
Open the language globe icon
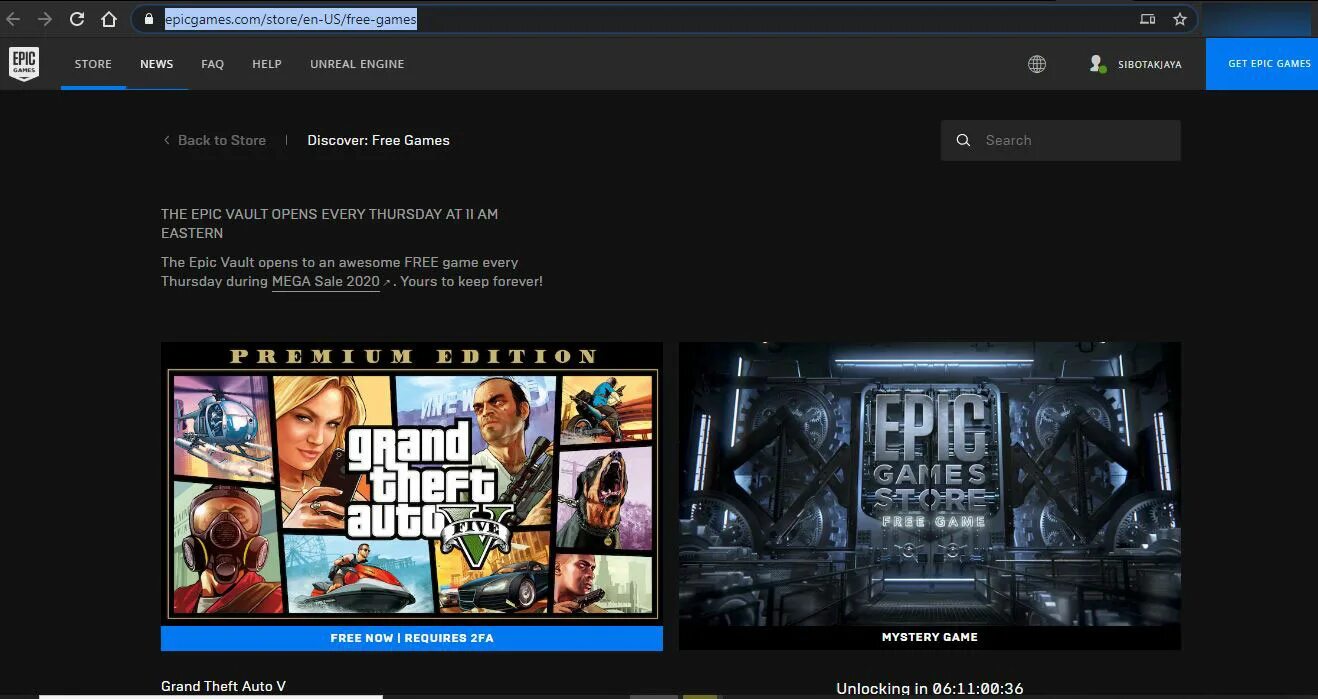coord(1037,64)
